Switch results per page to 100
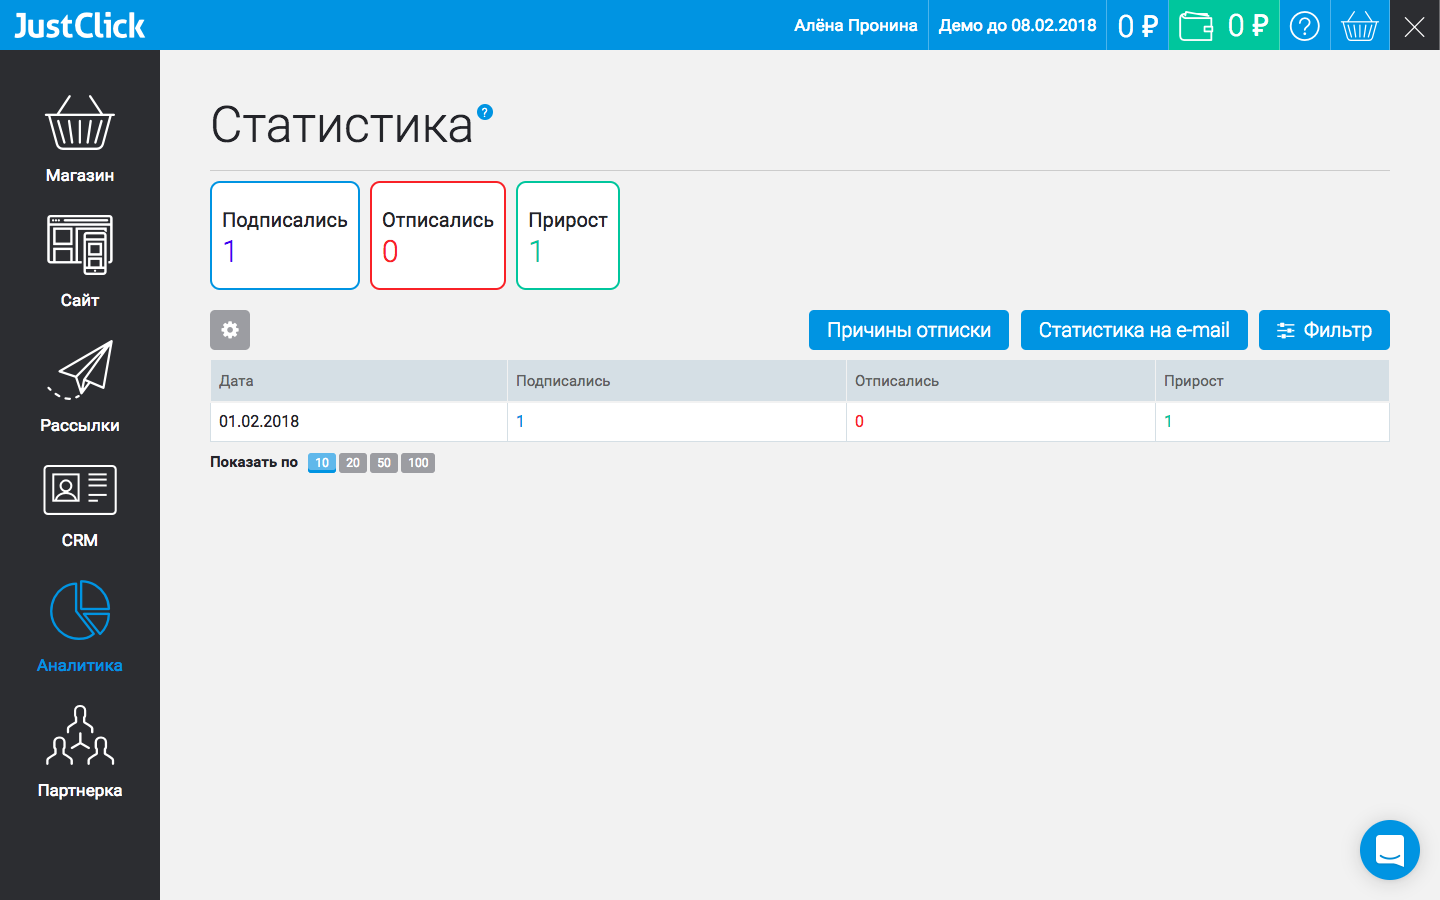Image resolution: width=1440 pixels, height=900 pixels. (x=417, y=462)
